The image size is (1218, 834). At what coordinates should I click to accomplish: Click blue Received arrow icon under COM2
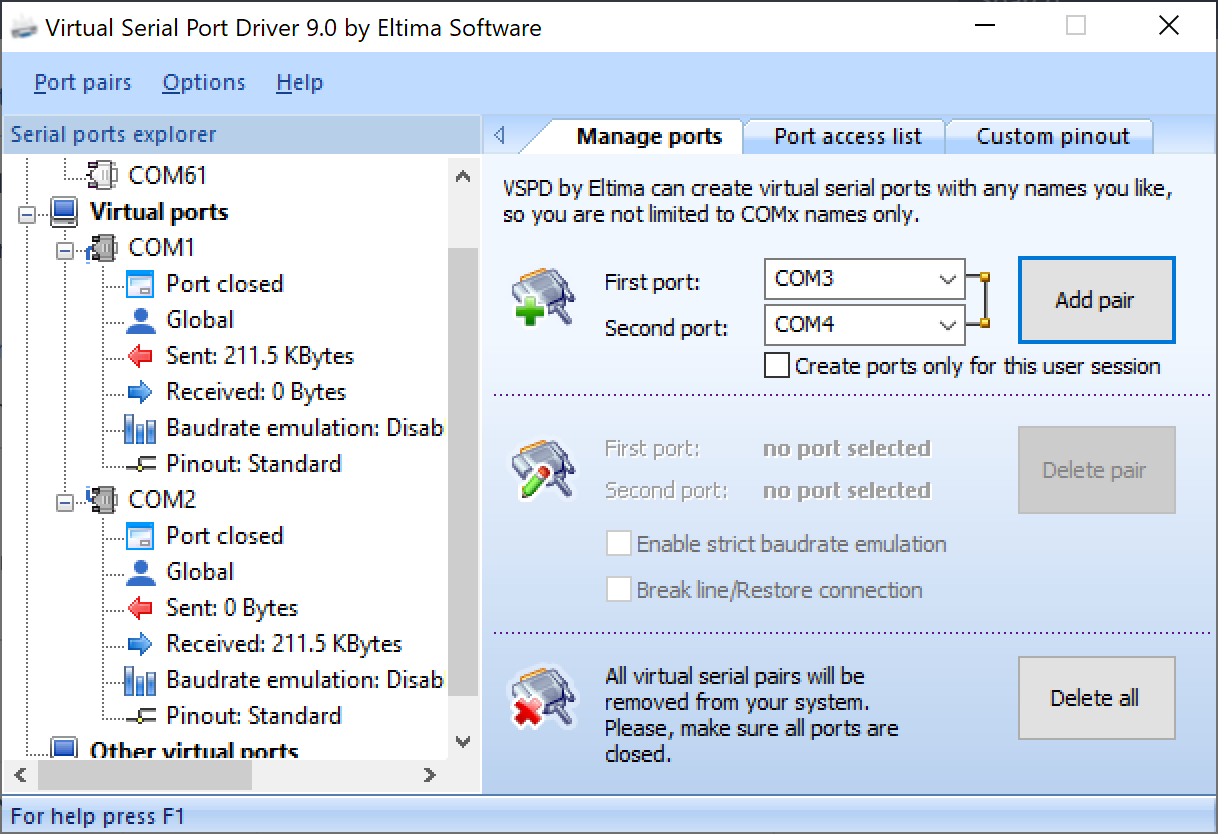pos(141,644)
